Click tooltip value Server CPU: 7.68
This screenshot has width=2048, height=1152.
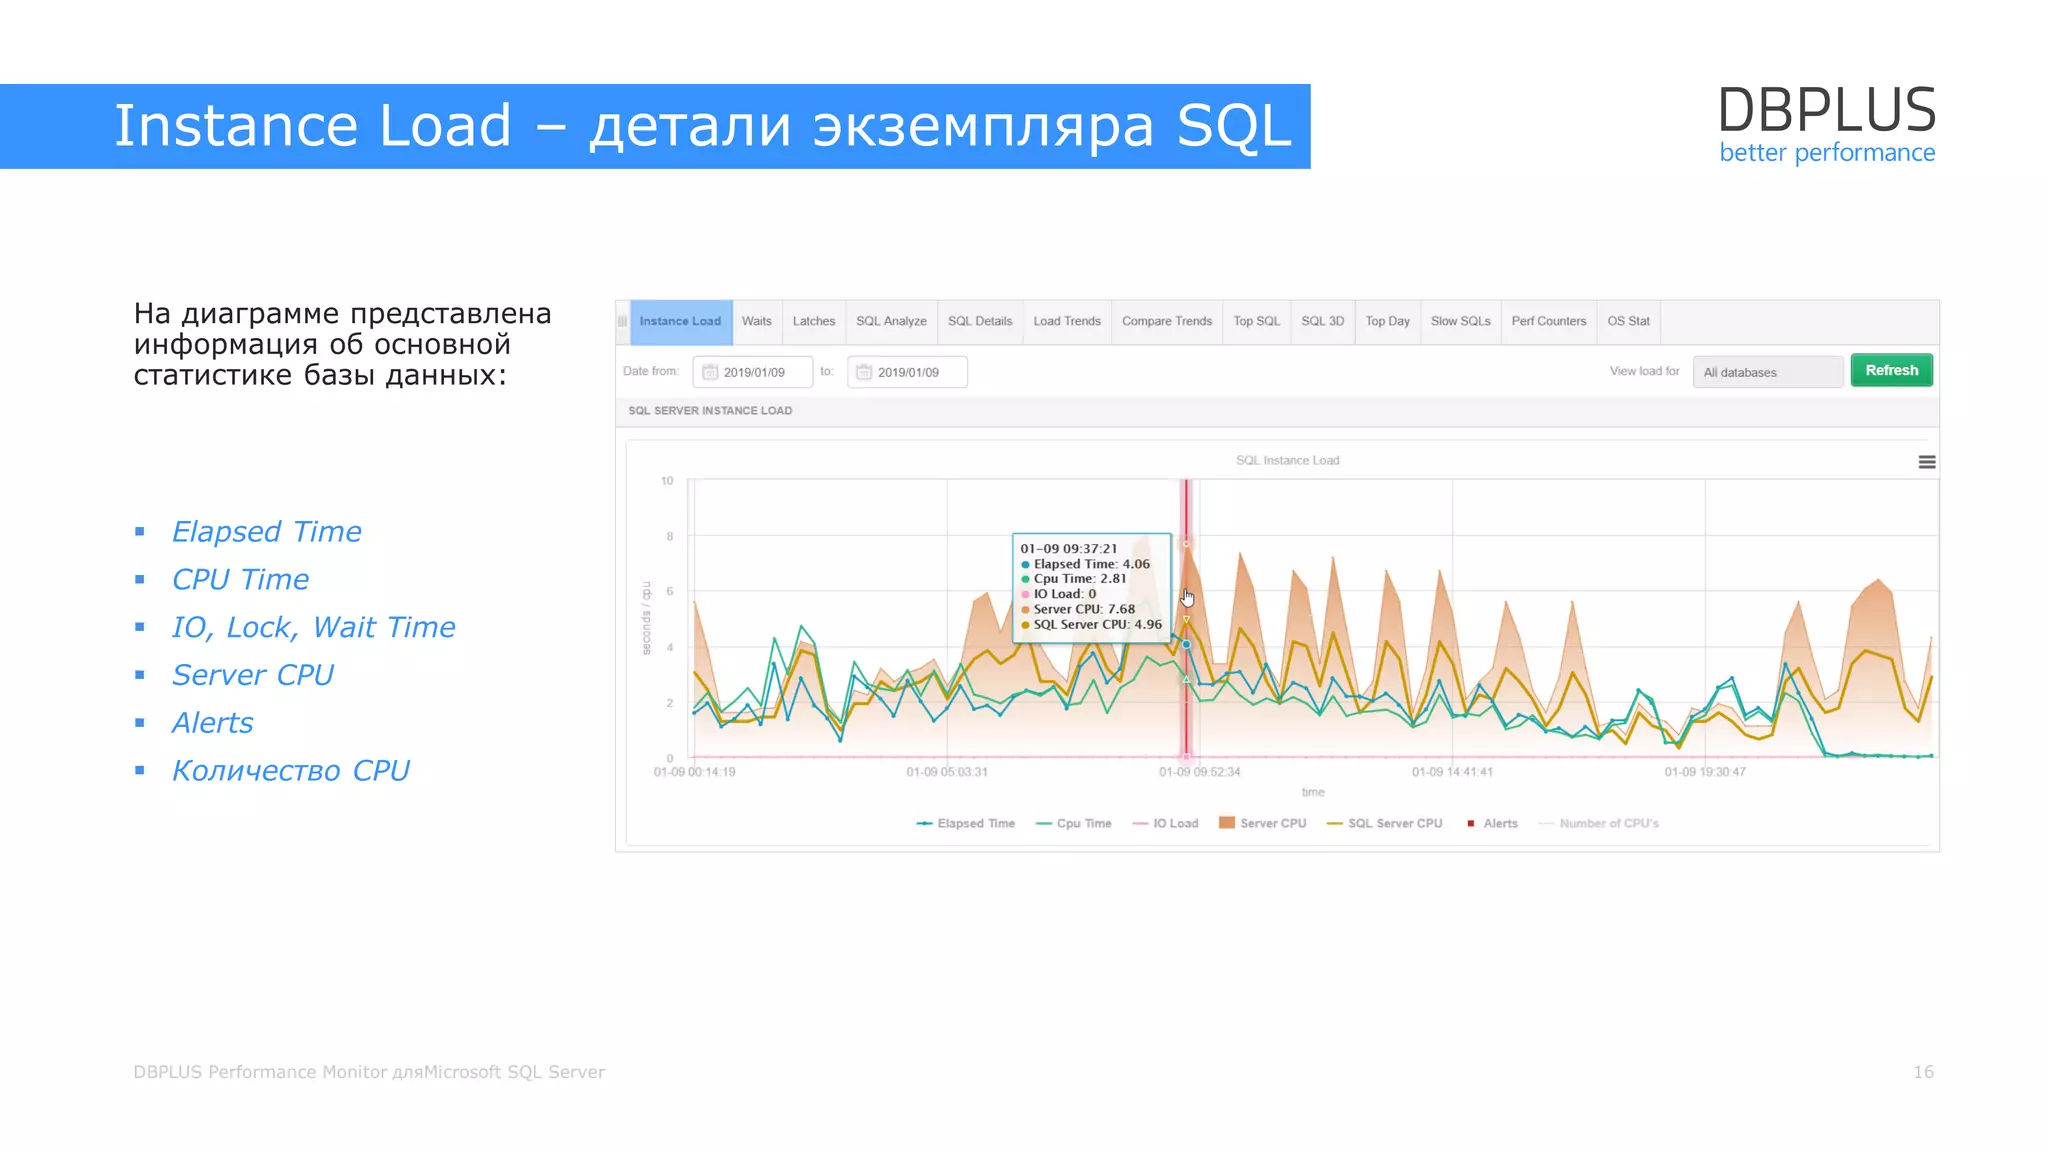click(x=1078, y=609)
